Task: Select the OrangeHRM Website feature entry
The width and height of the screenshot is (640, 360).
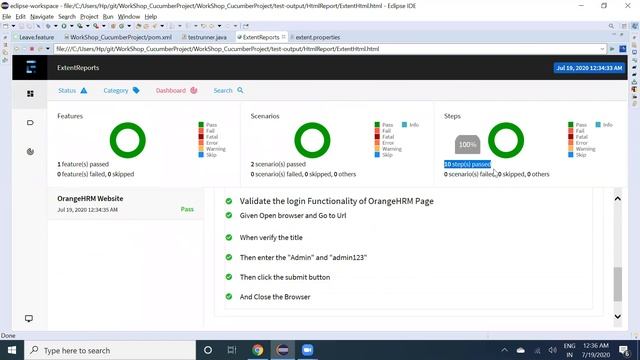Action: (125, 204)
